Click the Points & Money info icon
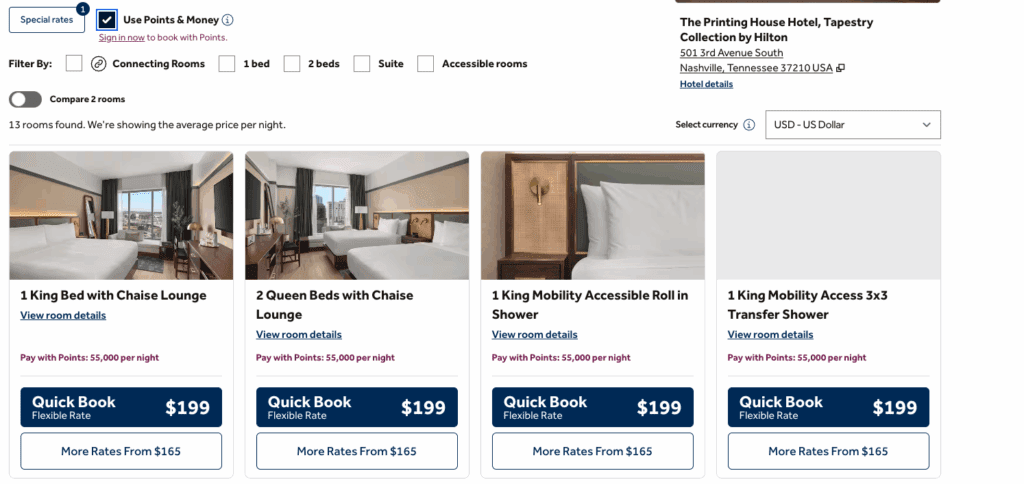 click(228, 20)
